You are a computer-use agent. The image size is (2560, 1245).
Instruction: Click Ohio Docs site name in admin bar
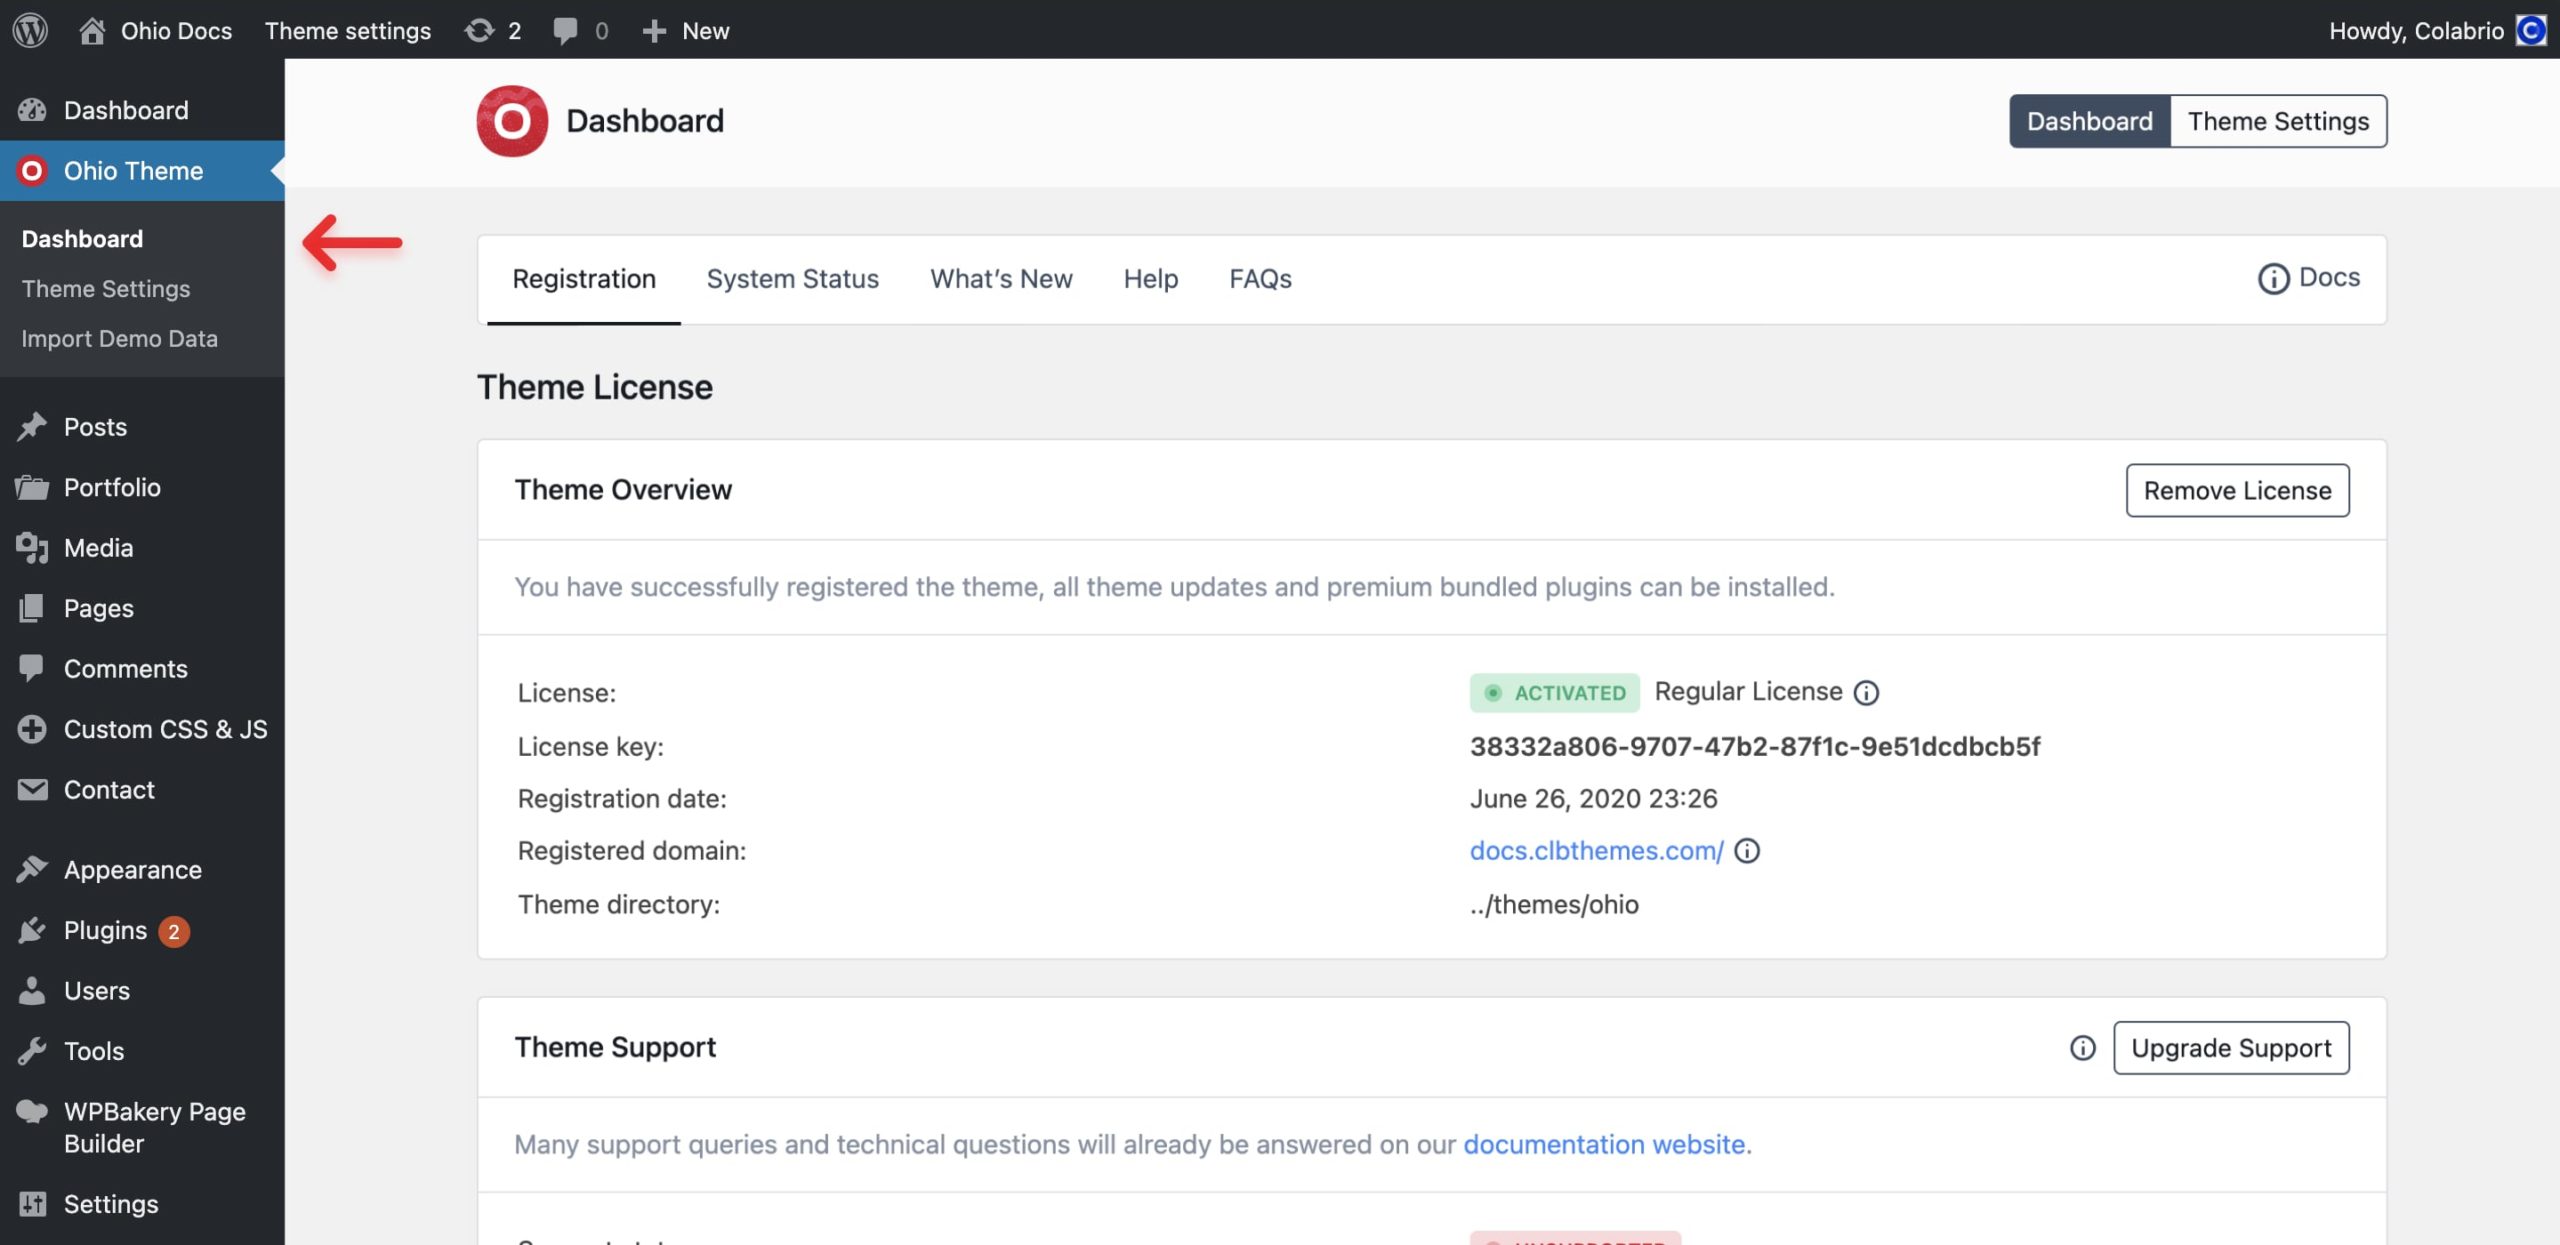(x=176, y=31)
